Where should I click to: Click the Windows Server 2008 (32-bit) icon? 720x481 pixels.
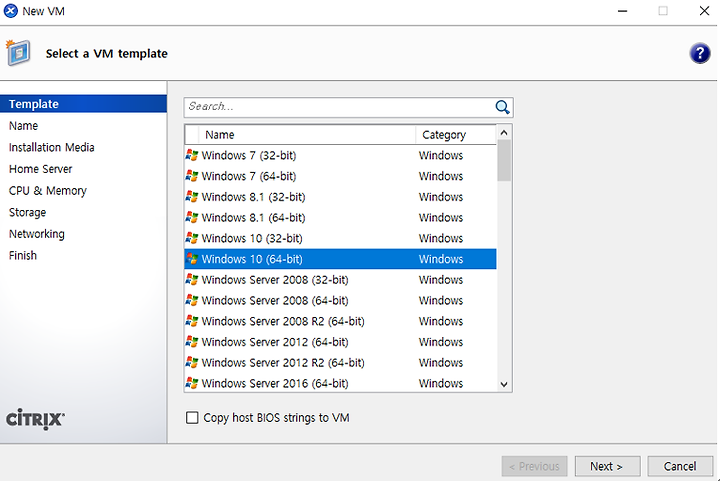[192, 280]
